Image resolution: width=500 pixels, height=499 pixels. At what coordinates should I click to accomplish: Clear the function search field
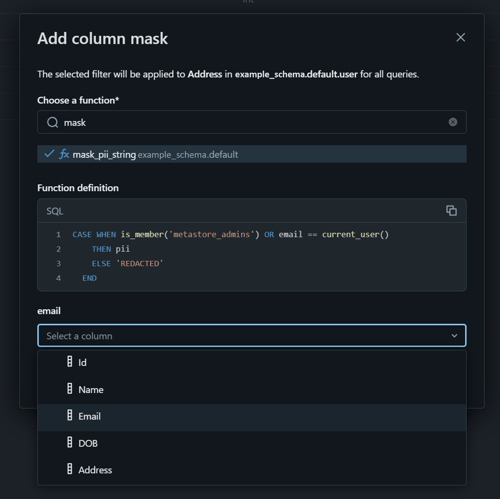point(453,122)
